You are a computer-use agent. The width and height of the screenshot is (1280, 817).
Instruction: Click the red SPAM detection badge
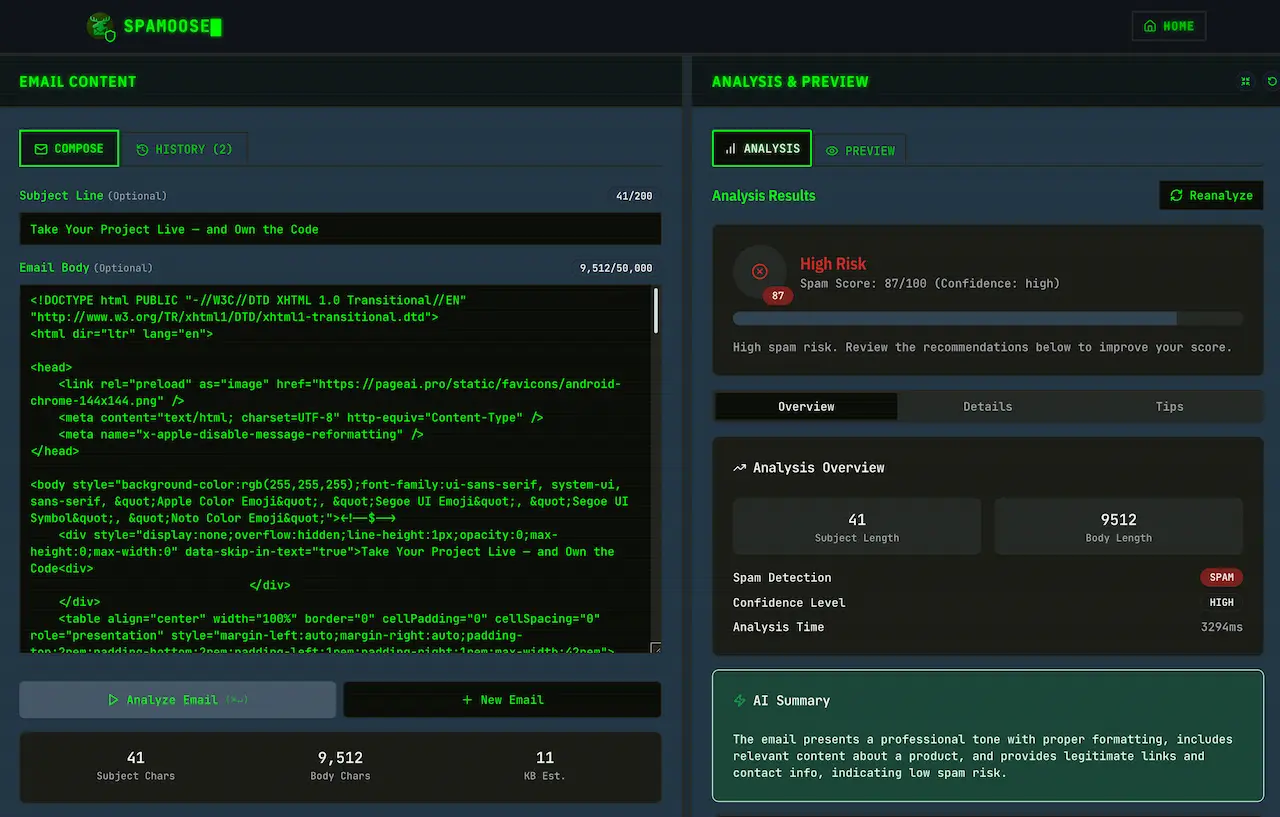tap(1221, 578)
